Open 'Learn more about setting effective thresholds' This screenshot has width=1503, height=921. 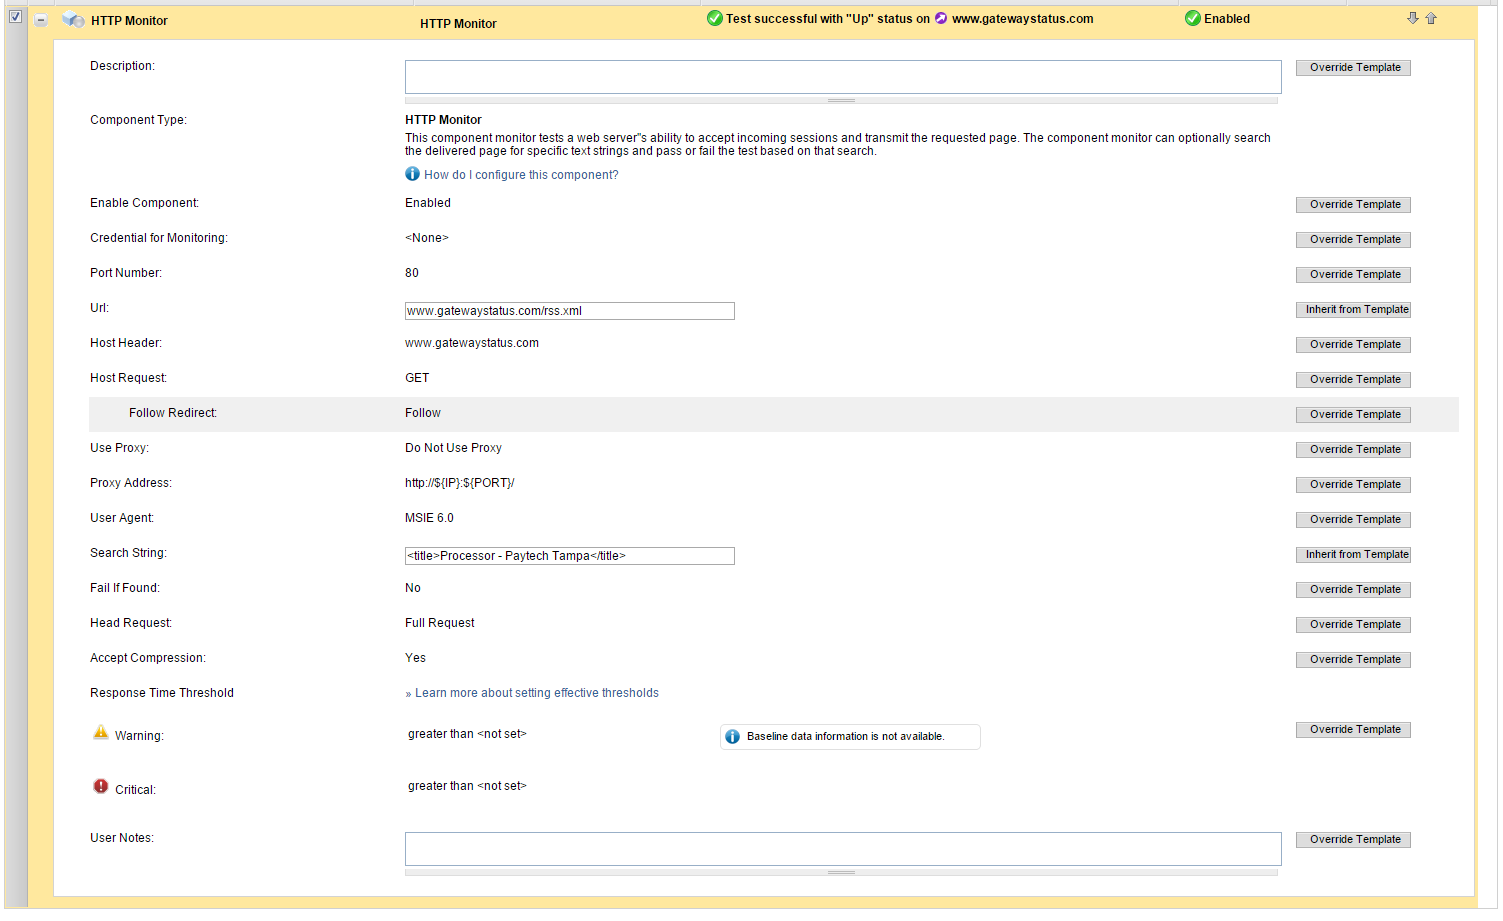(x=537, y=693)
